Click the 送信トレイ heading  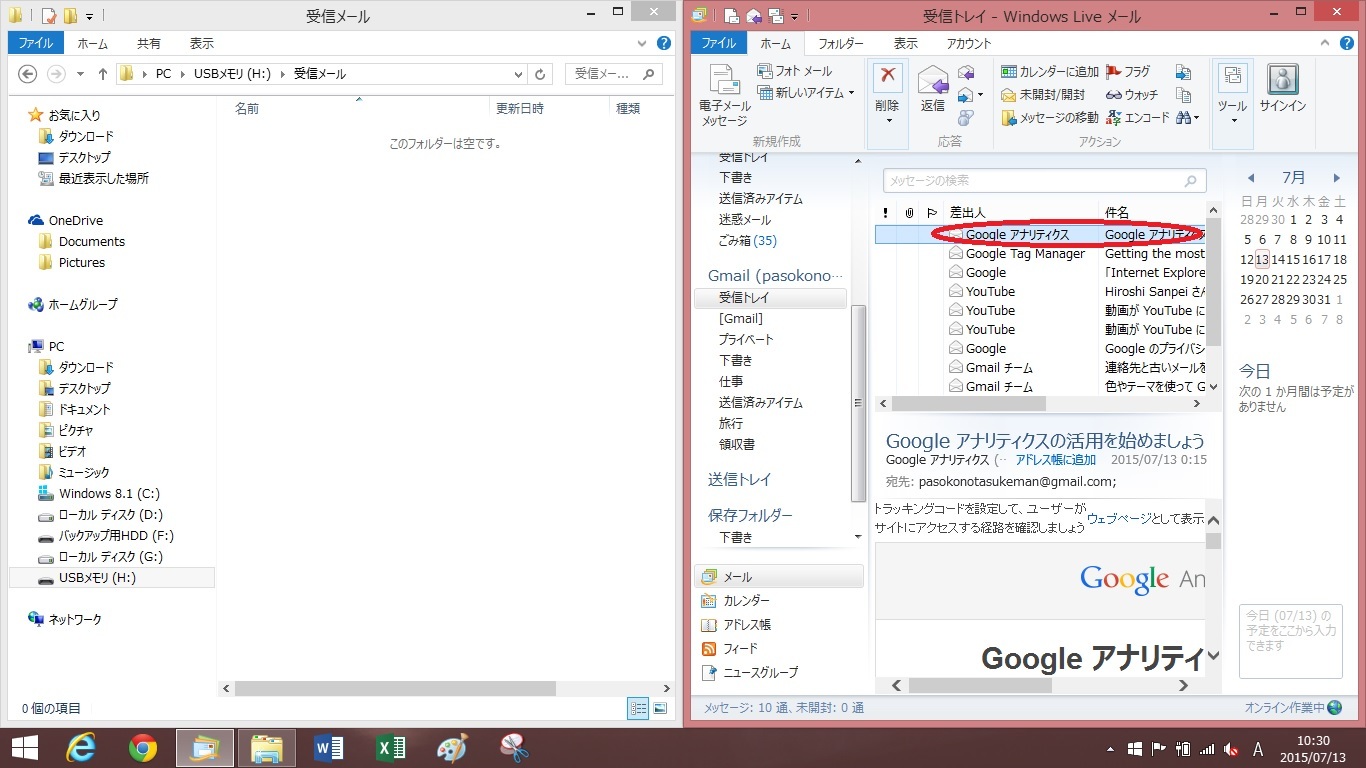(x=739, y=479)
